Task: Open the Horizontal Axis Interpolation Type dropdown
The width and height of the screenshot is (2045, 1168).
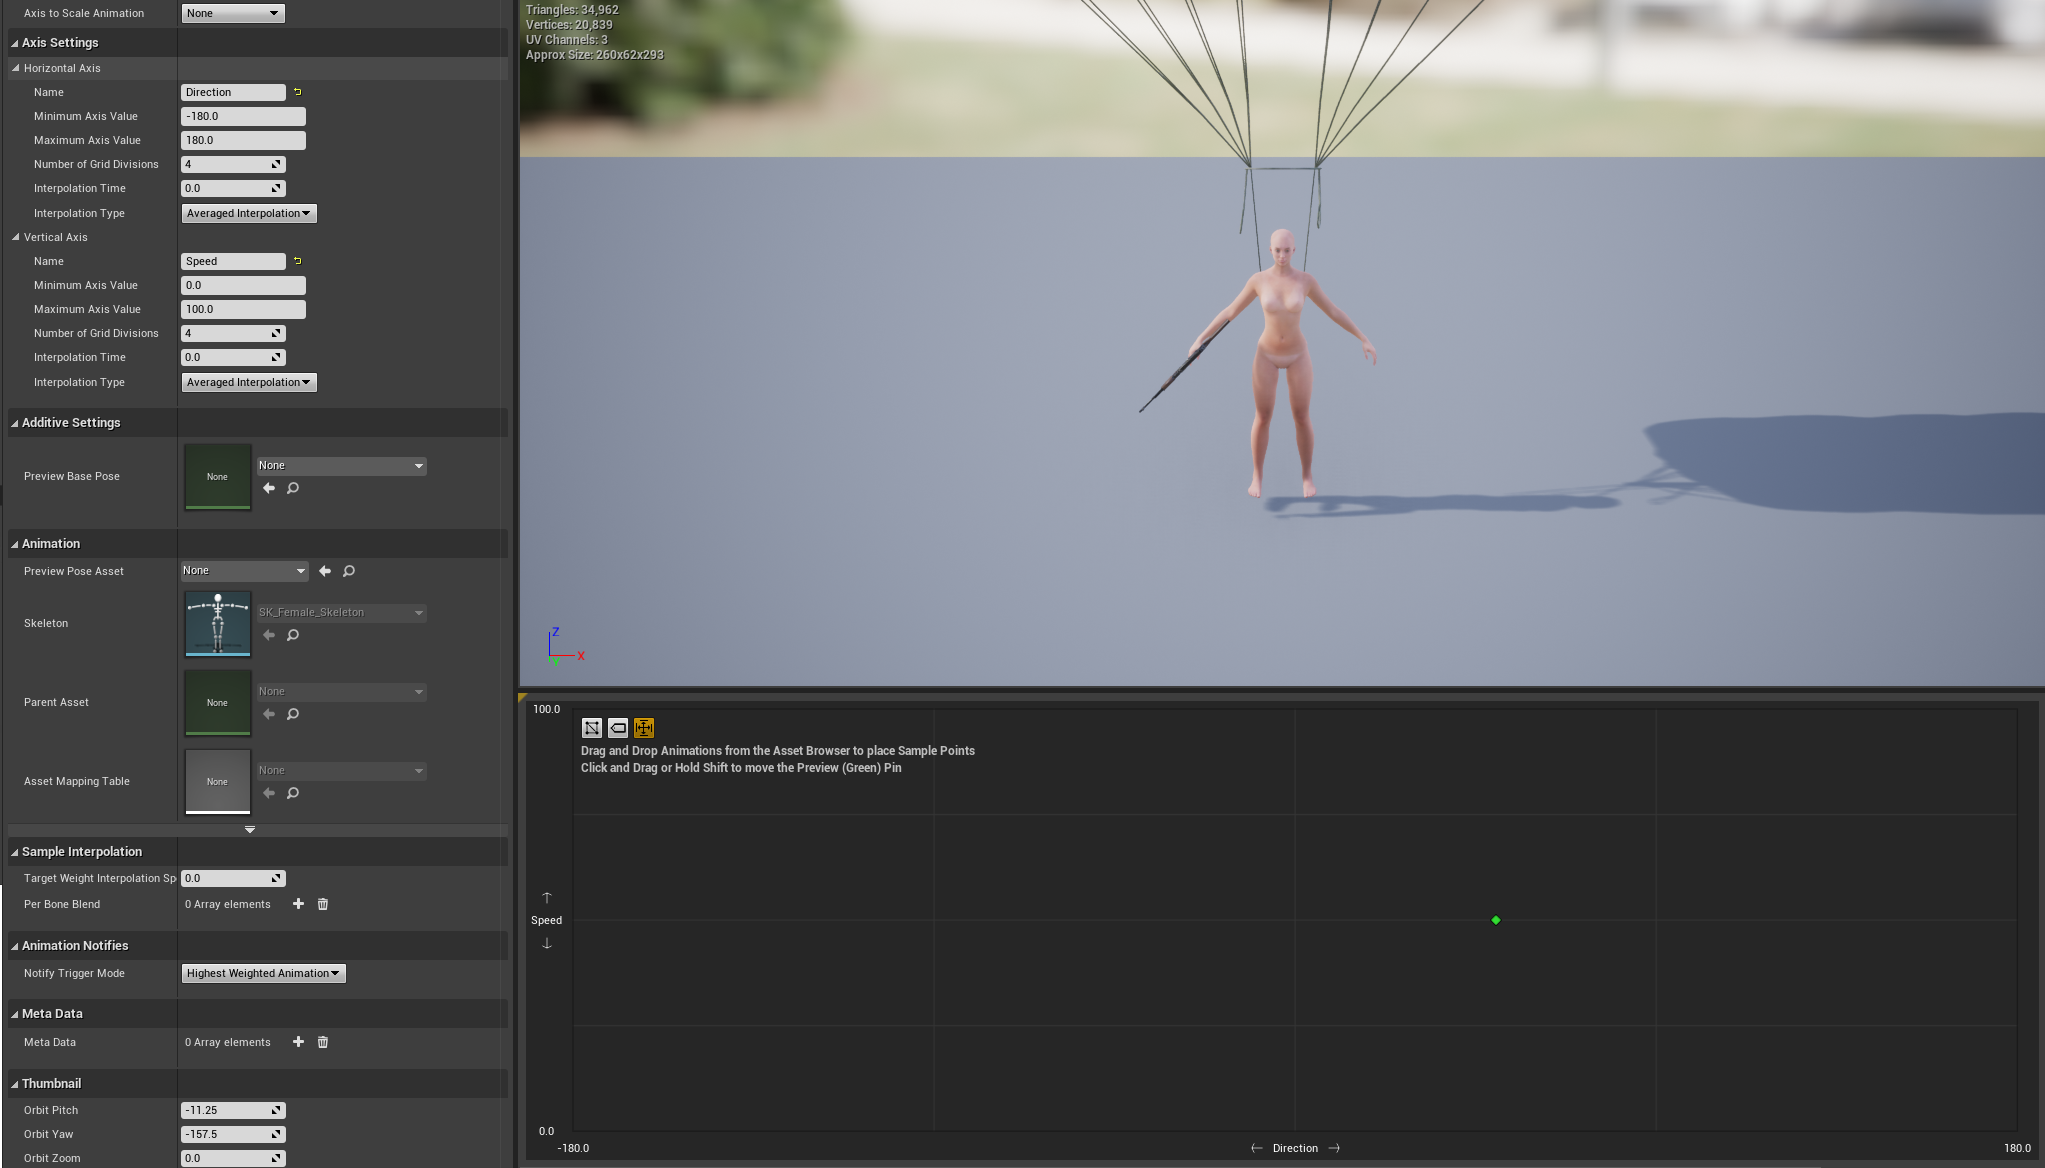Action: pyautogui.click(x=248, y=213)
